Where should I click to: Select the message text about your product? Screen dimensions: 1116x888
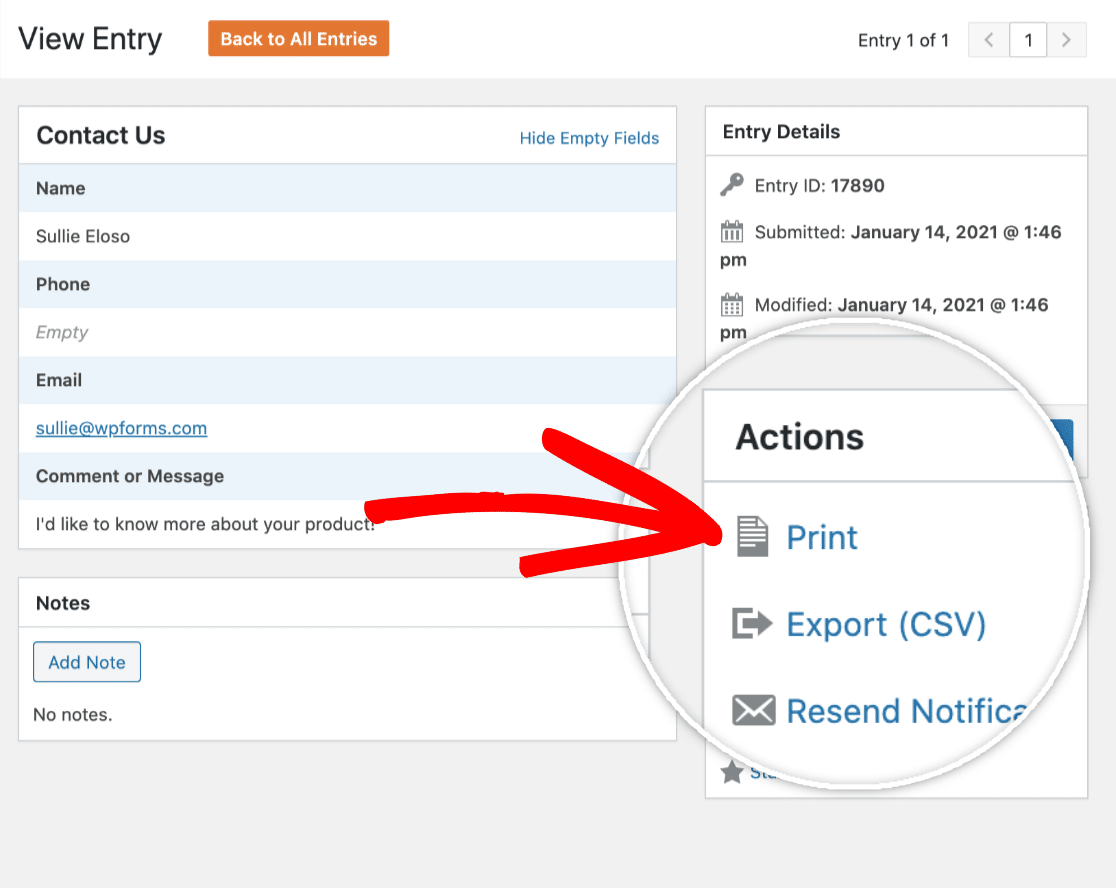(205, 524)
